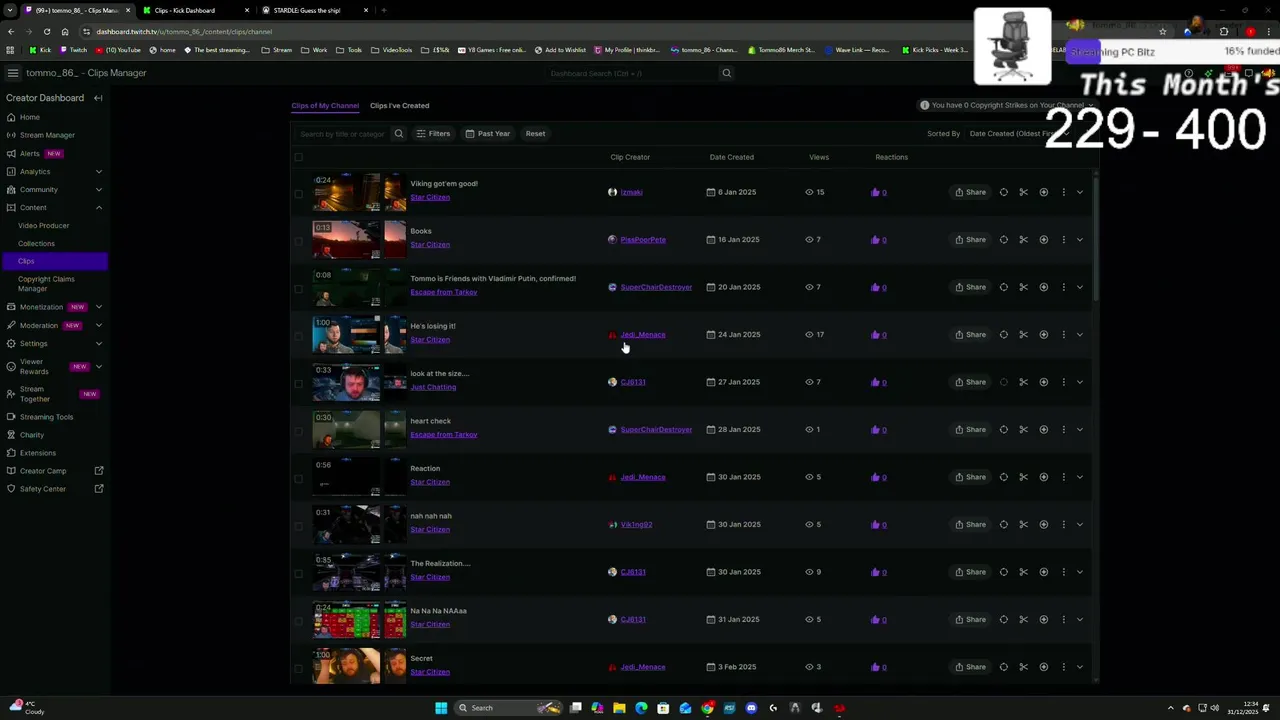Viewport: 1280px width, 720px height.
Task: Click Share button for Secret clip
Action: (970, 667)
